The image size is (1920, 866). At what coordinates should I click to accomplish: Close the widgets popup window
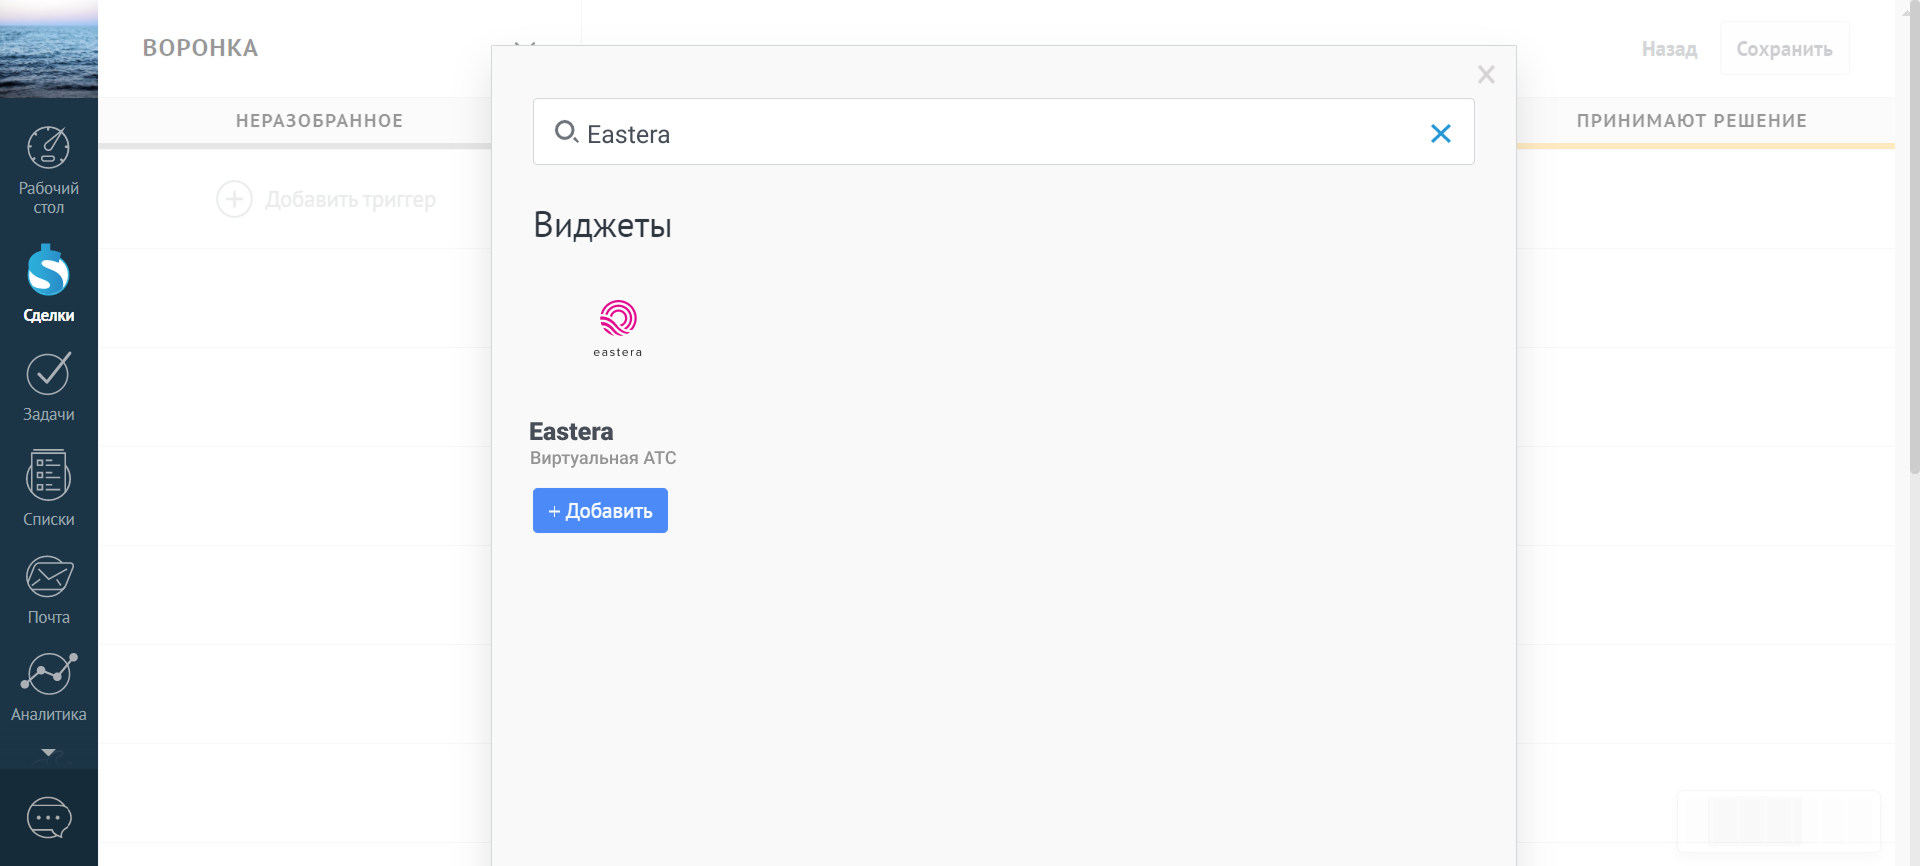click(x=1486, y=75)
